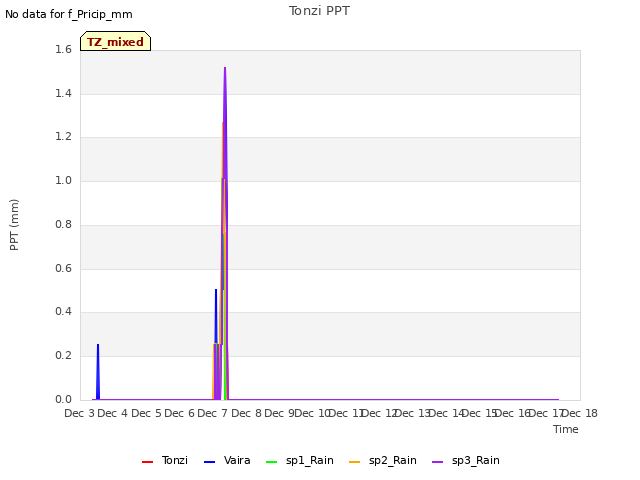Click the 0.4 y-axis tick label
The image size is (640, 480).
click(x=63, y=312)
